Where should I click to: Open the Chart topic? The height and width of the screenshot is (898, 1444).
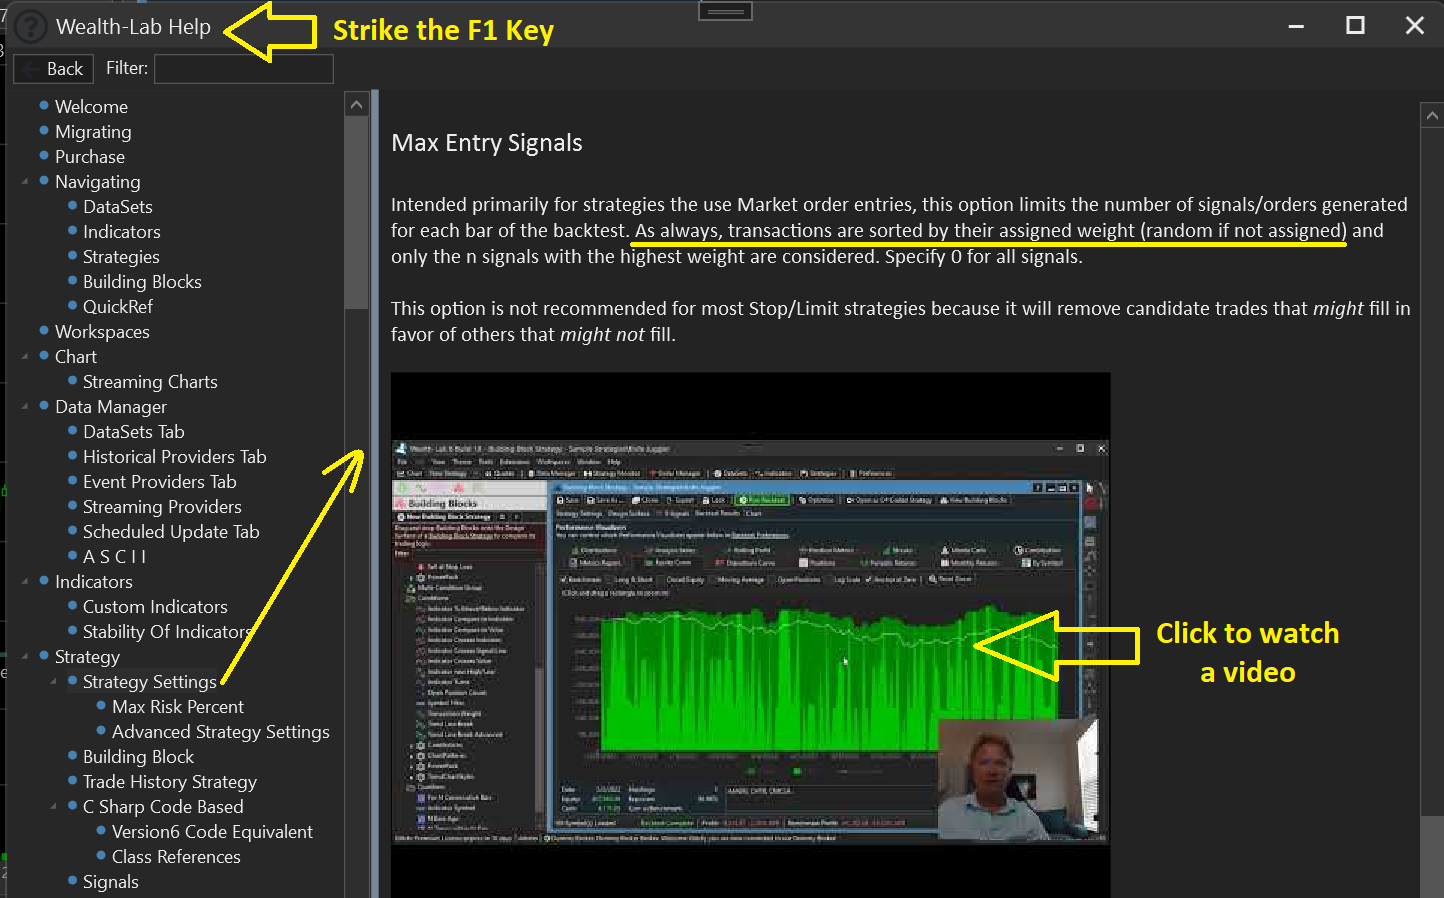point(76,357)
